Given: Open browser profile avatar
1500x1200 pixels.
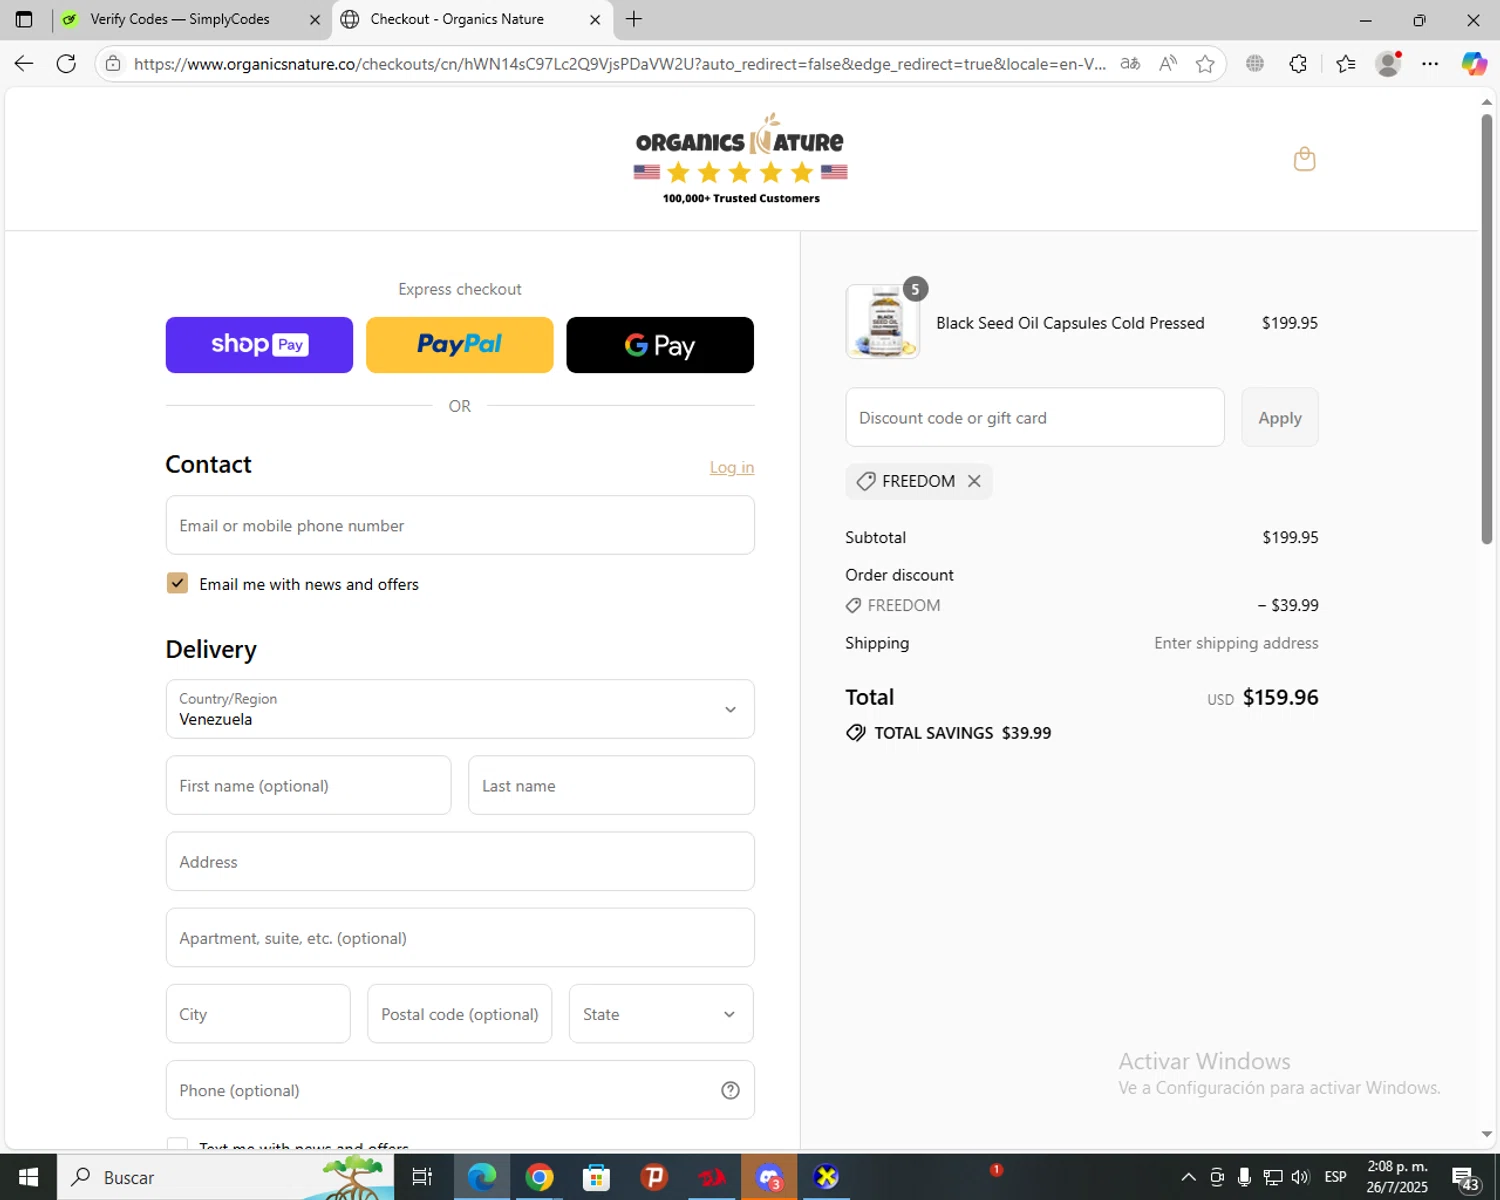Looking at the screenshot, I should tap(1388, 64).
